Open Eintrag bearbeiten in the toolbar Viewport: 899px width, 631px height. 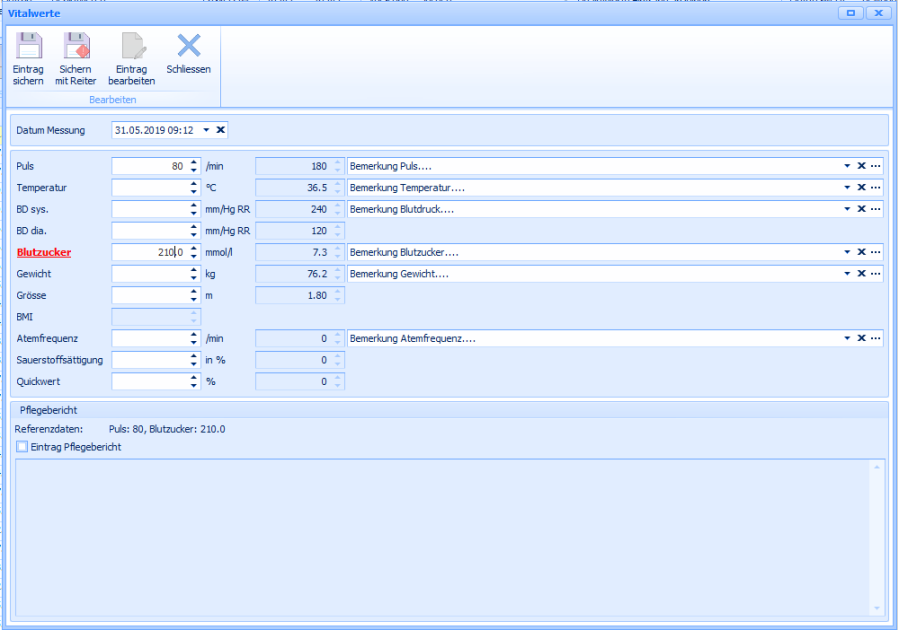click(131, 47)
